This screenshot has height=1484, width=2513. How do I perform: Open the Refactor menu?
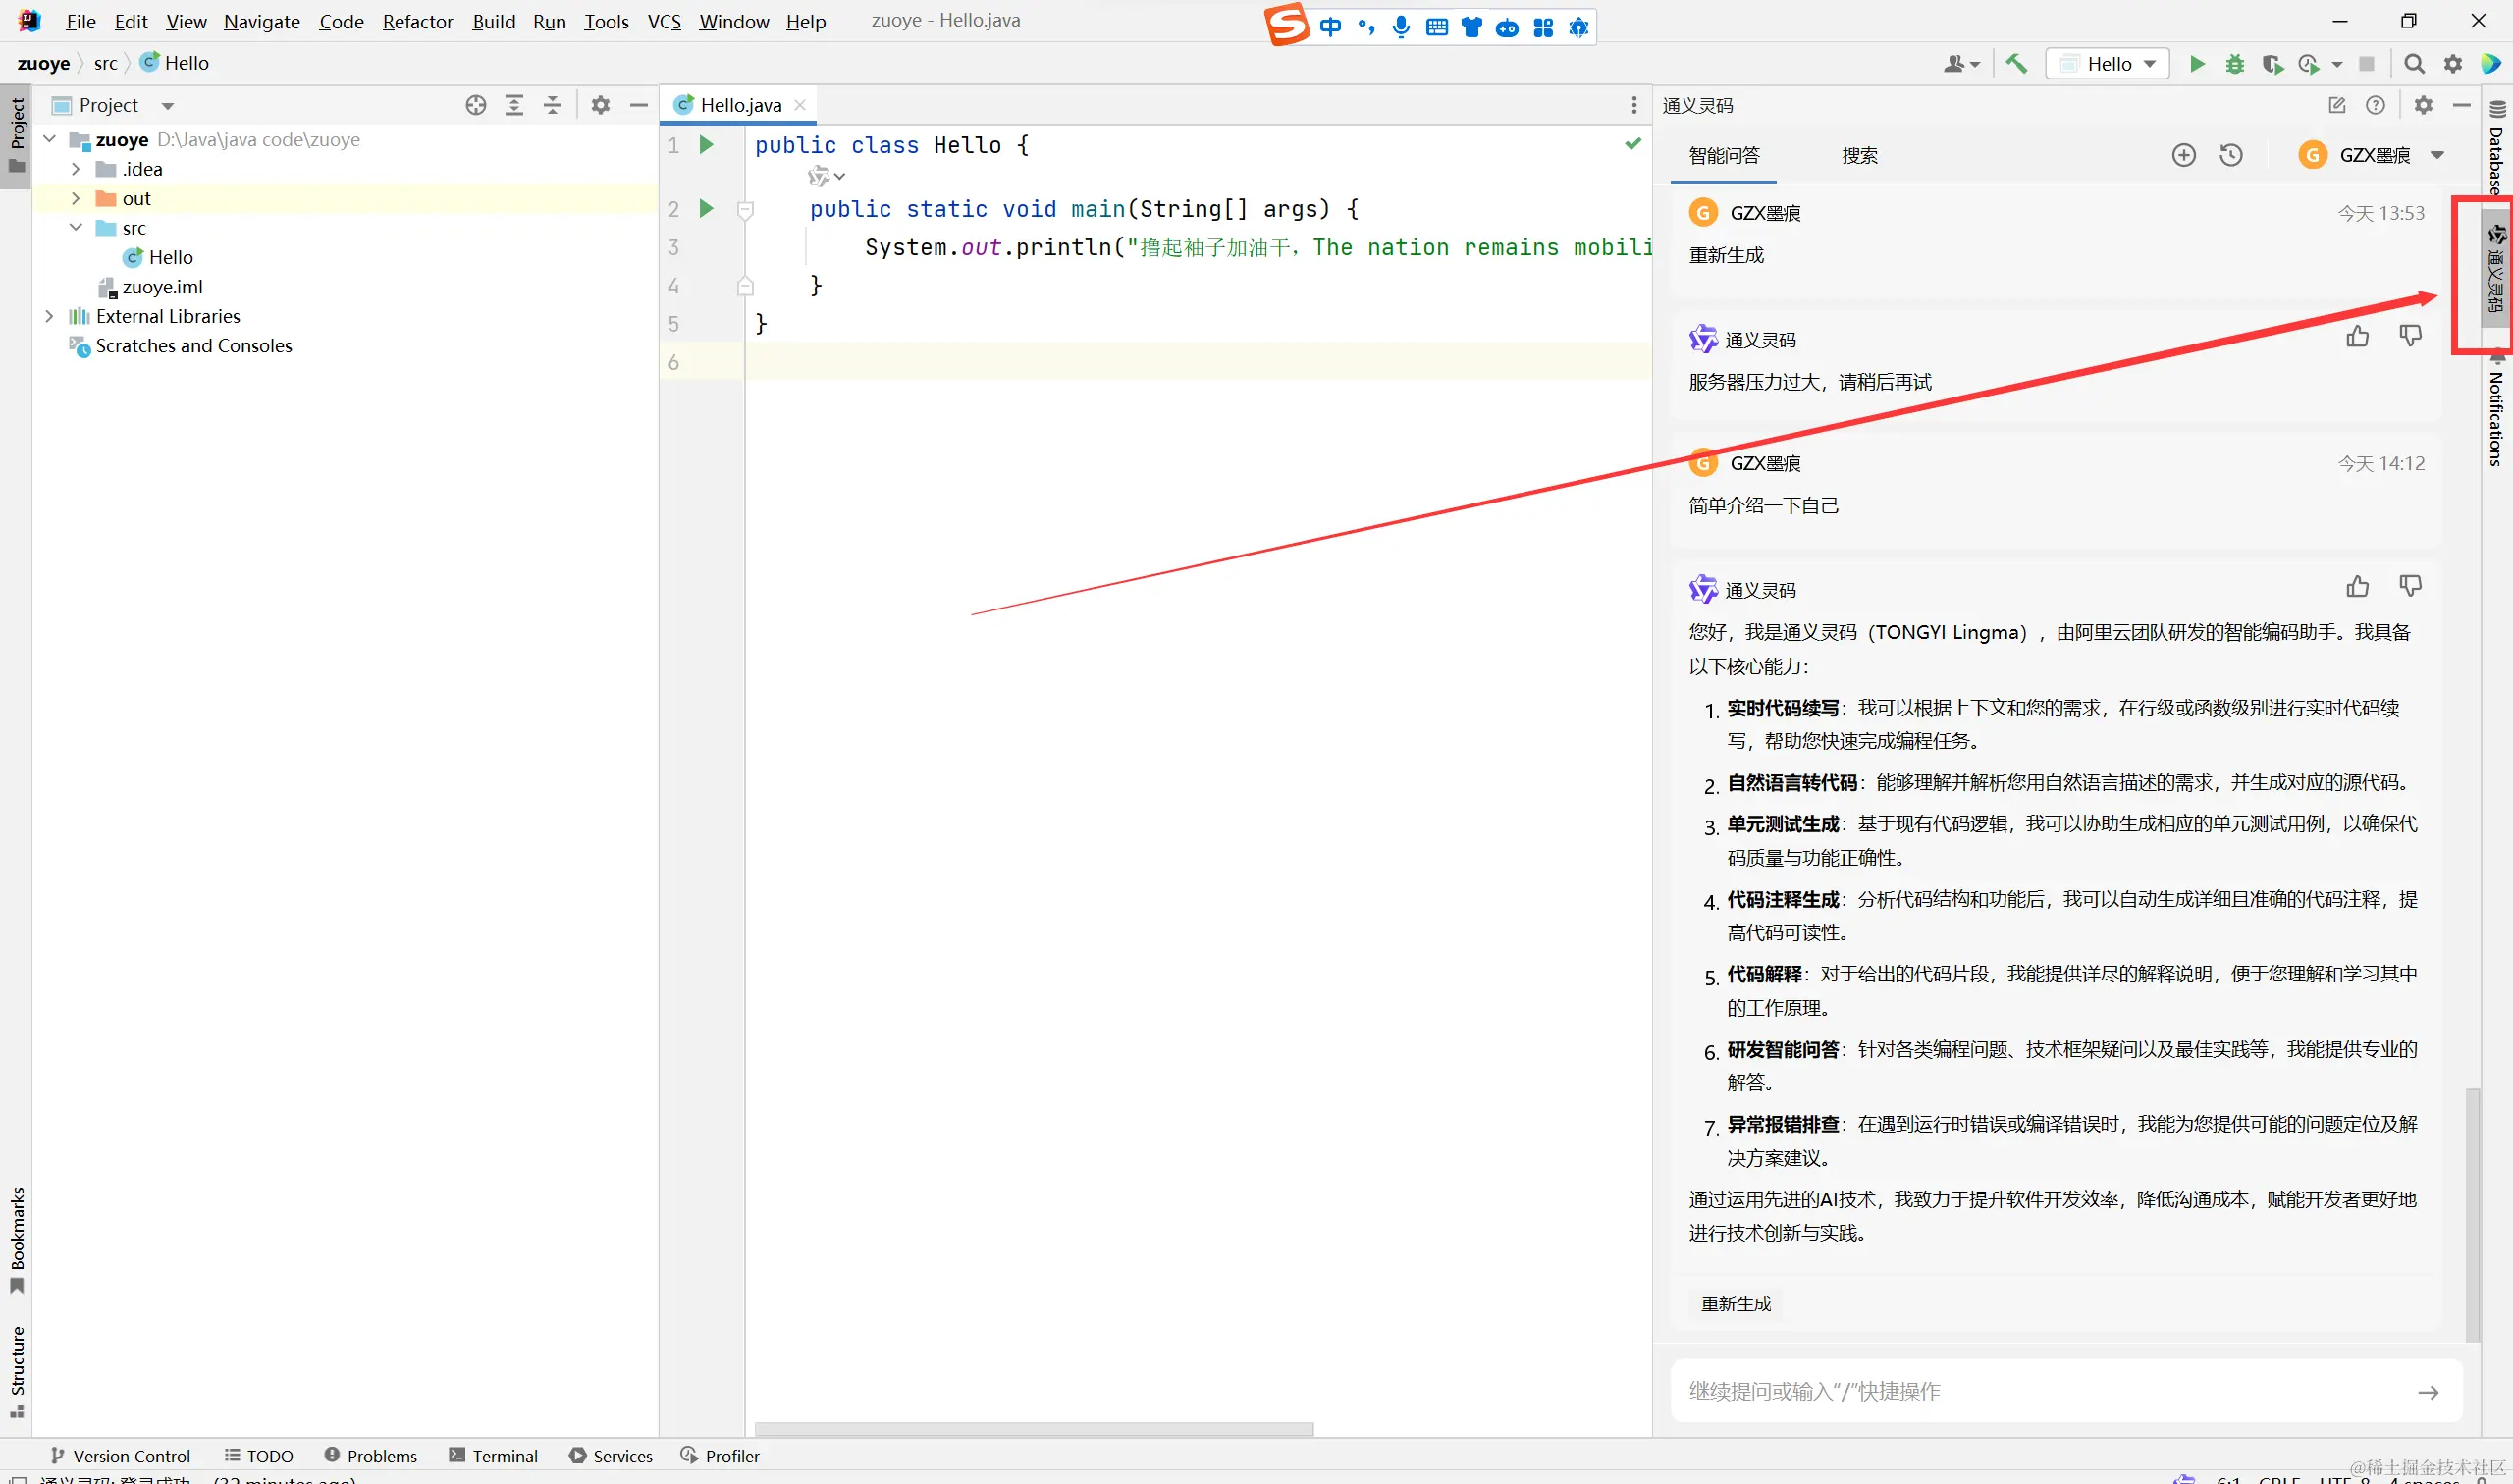(418, 21)
